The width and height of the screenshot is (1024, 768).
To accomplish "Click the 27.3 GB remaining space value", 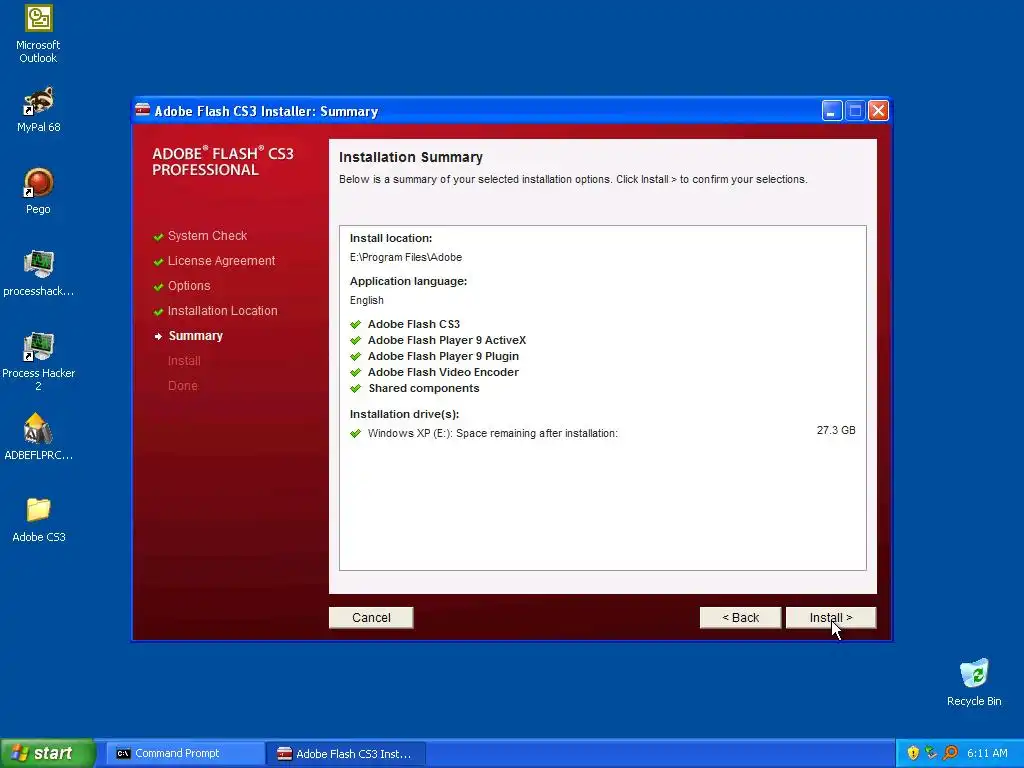I will [836, 430].
